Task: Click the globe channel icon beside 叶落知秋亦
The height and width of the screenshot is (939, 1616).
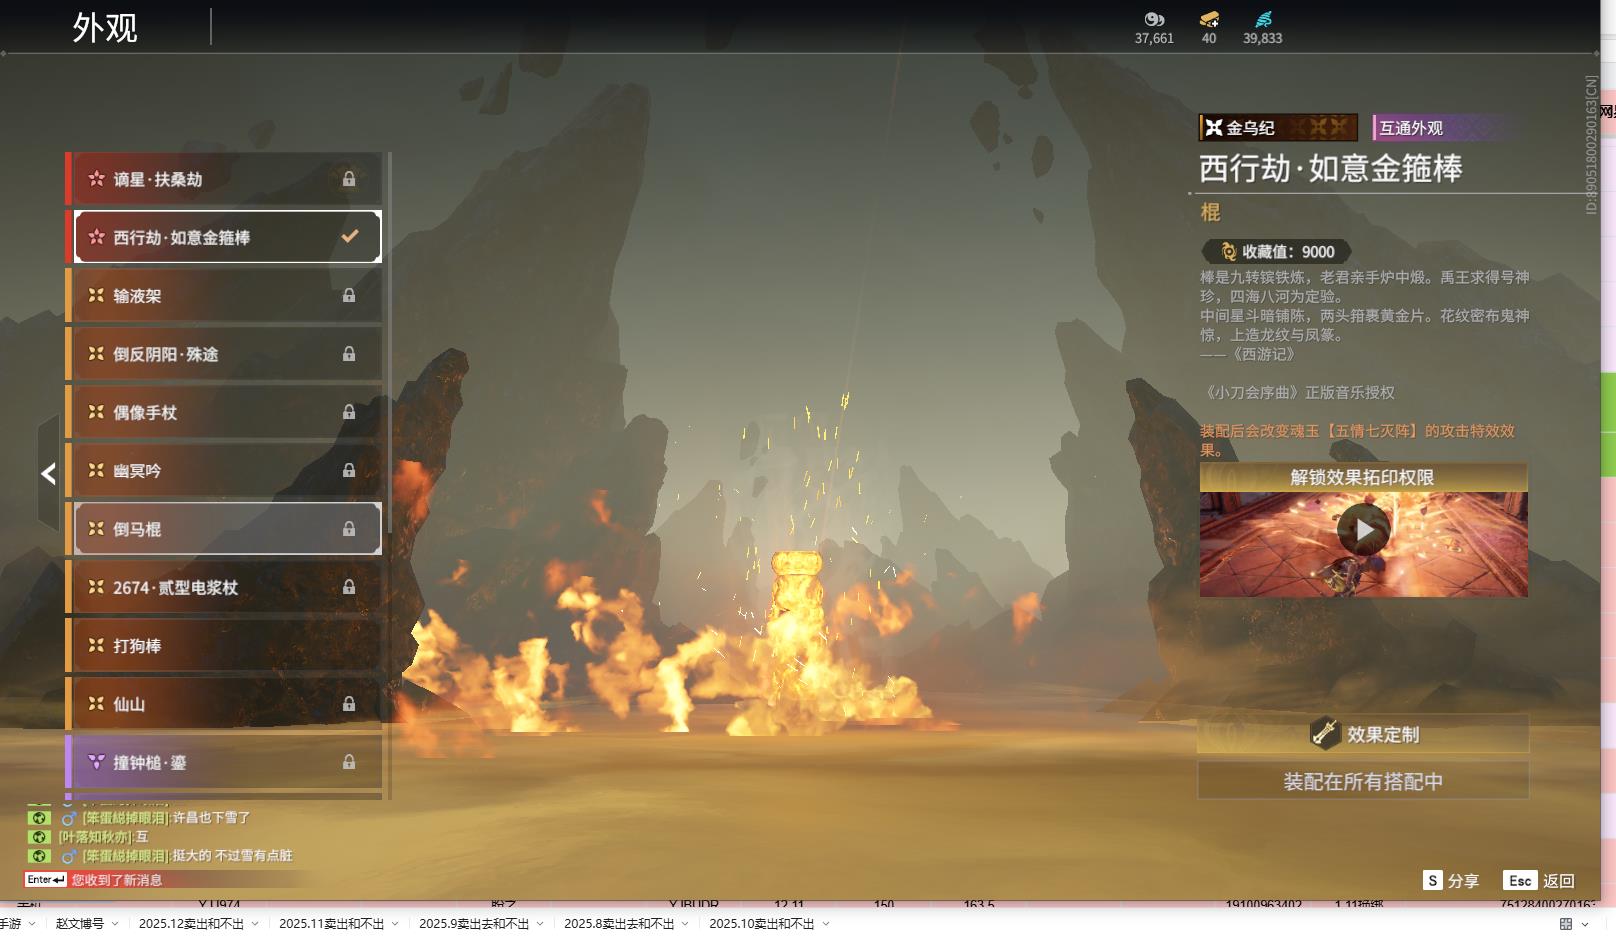Action: click(x=39, y=837)
